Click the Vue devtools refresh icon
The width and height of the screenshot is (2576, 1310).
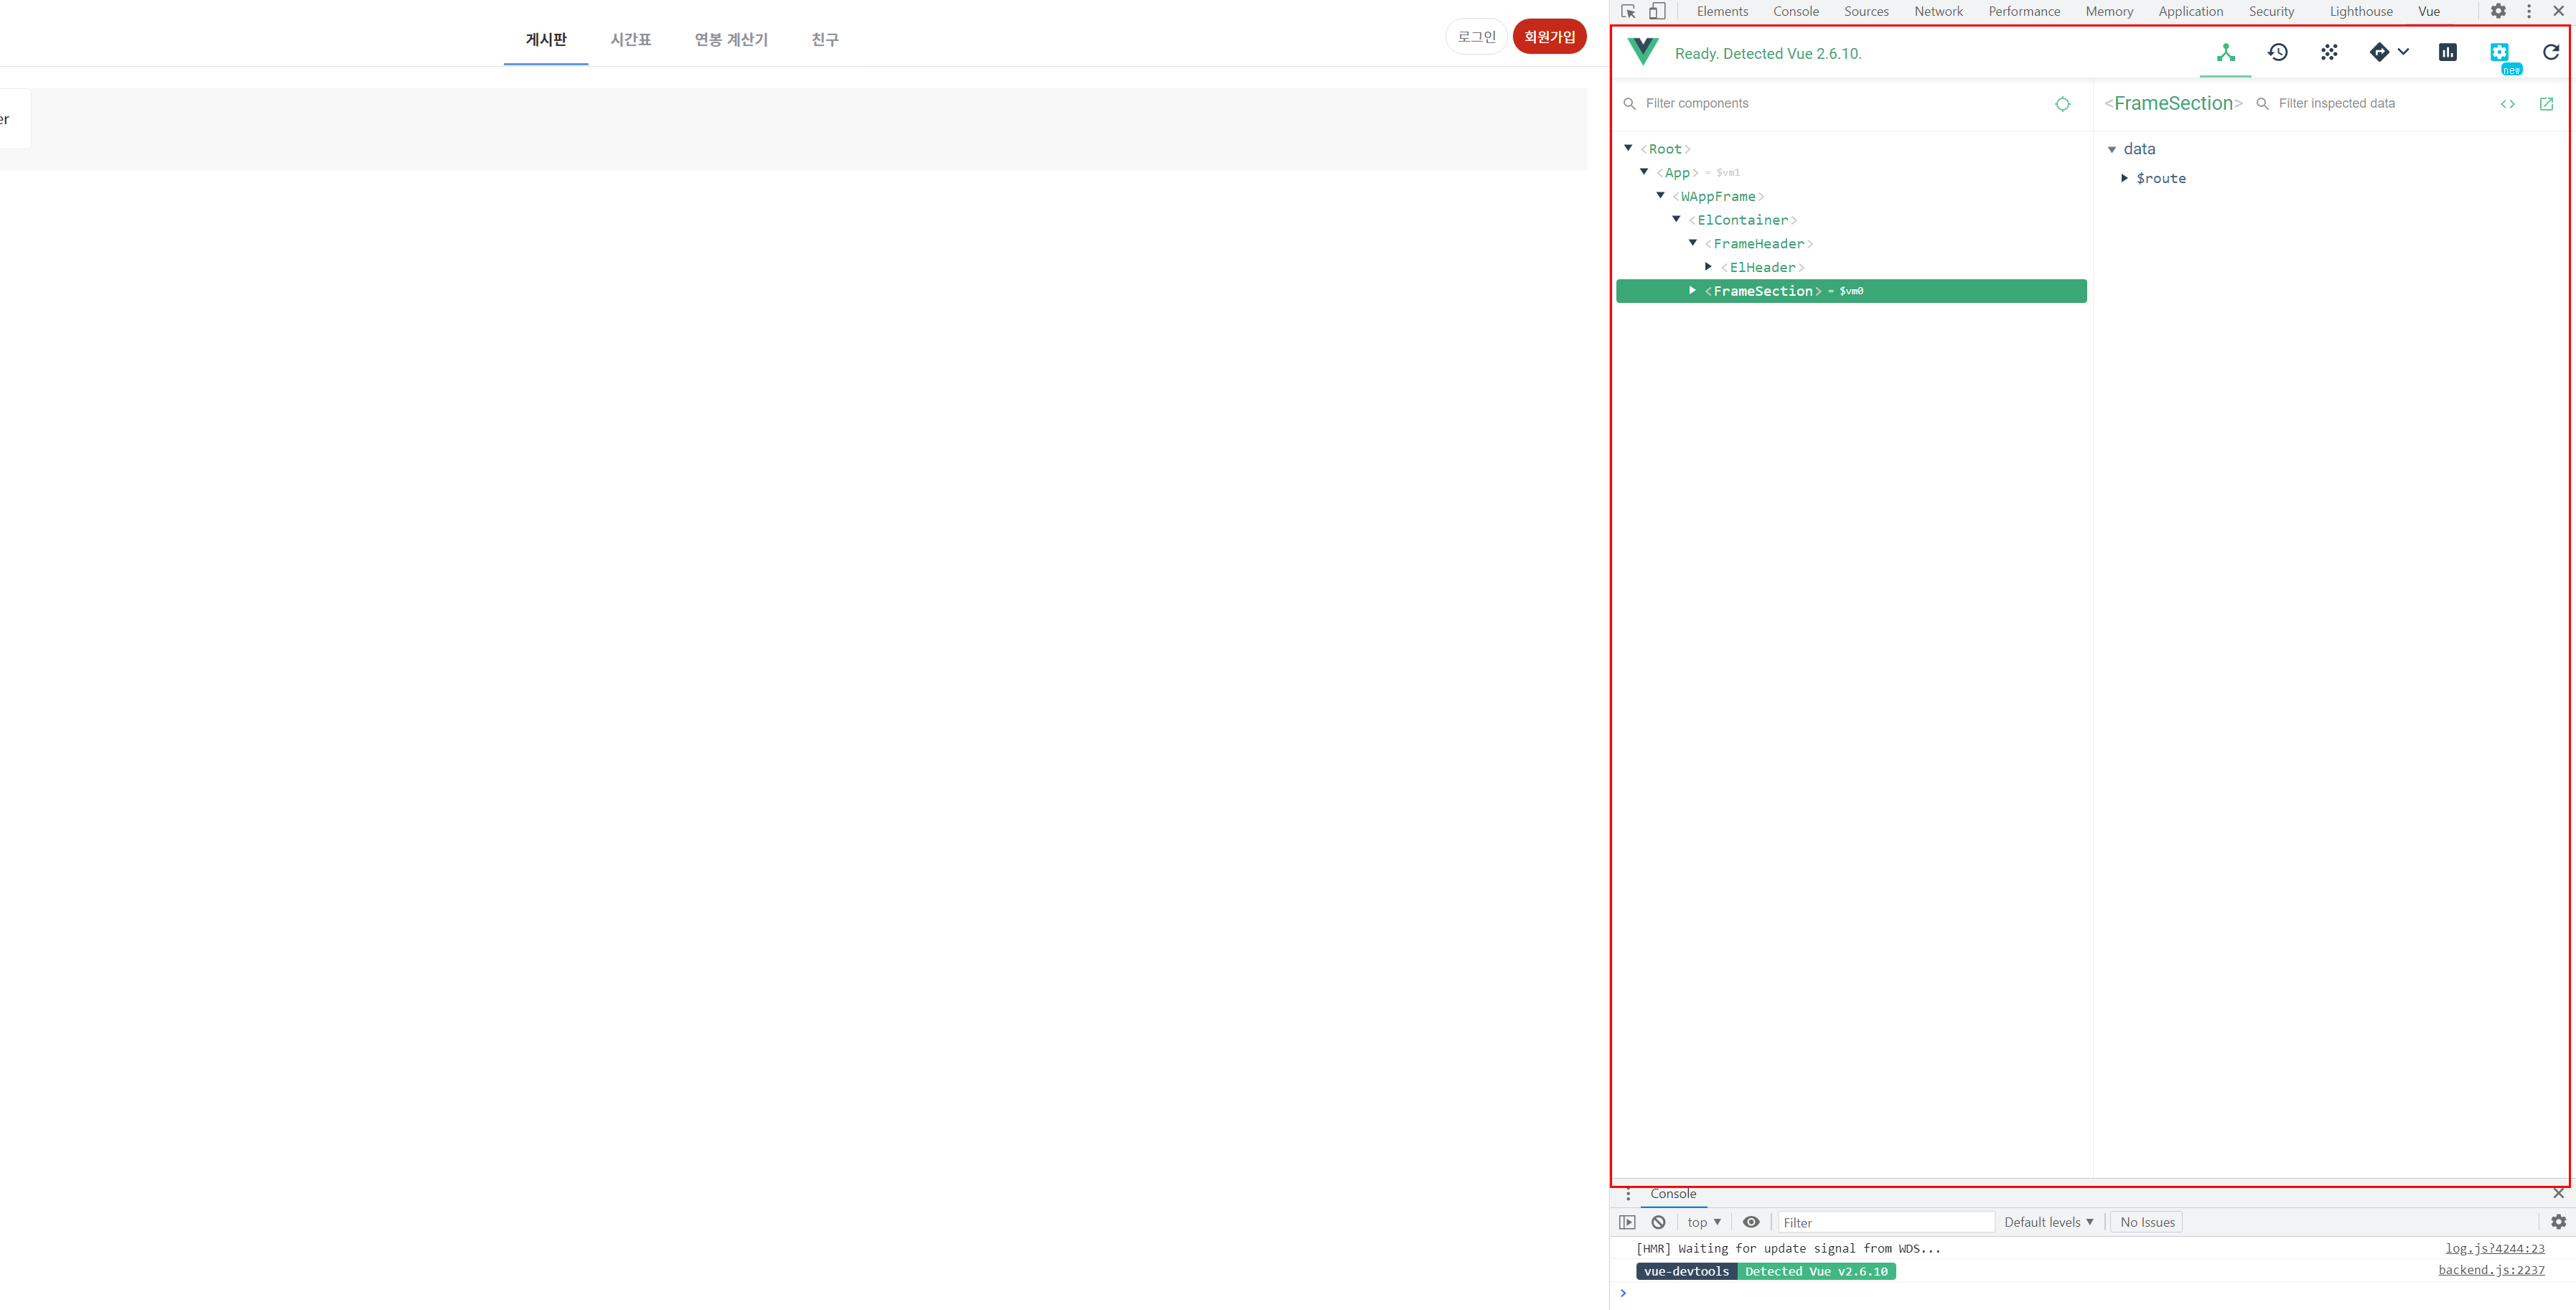coord(2551,53)
